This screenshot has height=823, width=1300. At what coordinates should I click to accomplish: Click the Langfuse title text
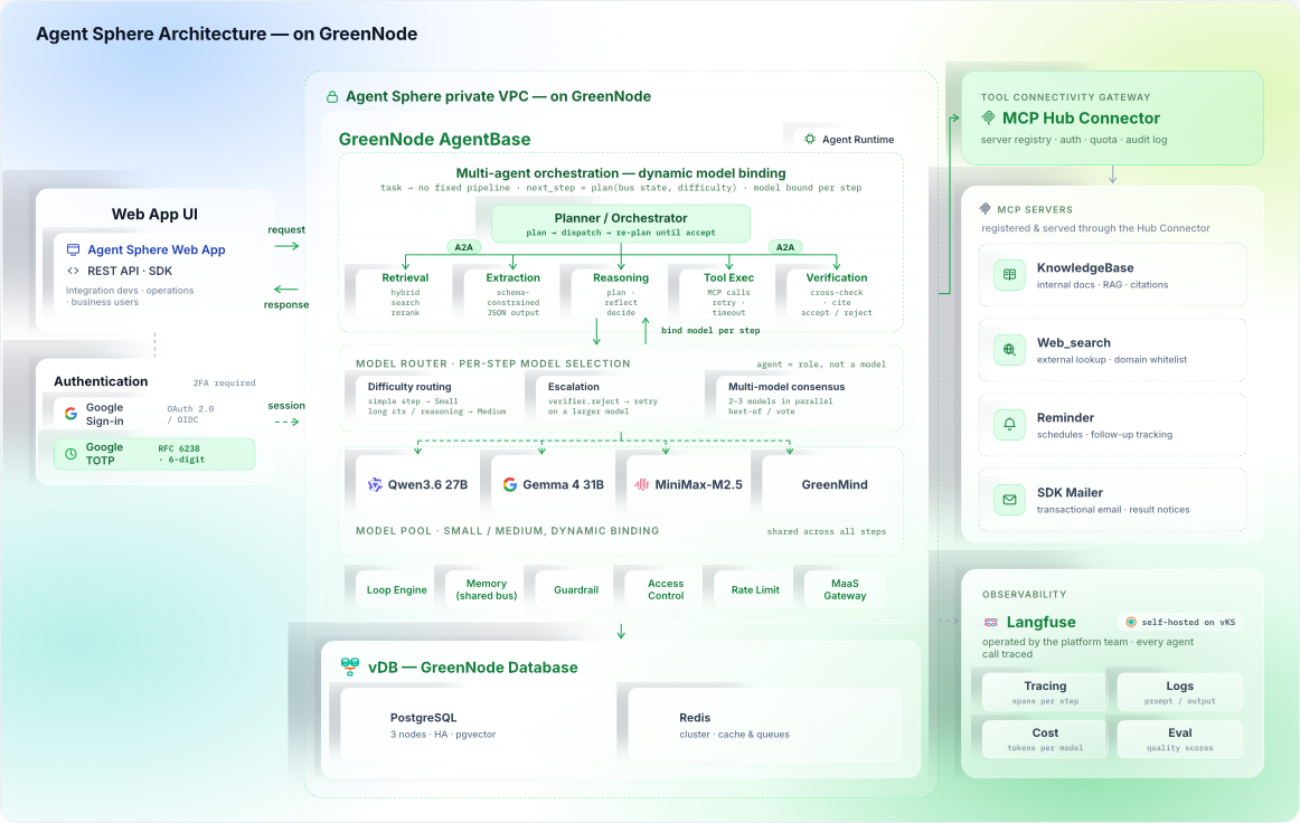[x=1041, y=622]
